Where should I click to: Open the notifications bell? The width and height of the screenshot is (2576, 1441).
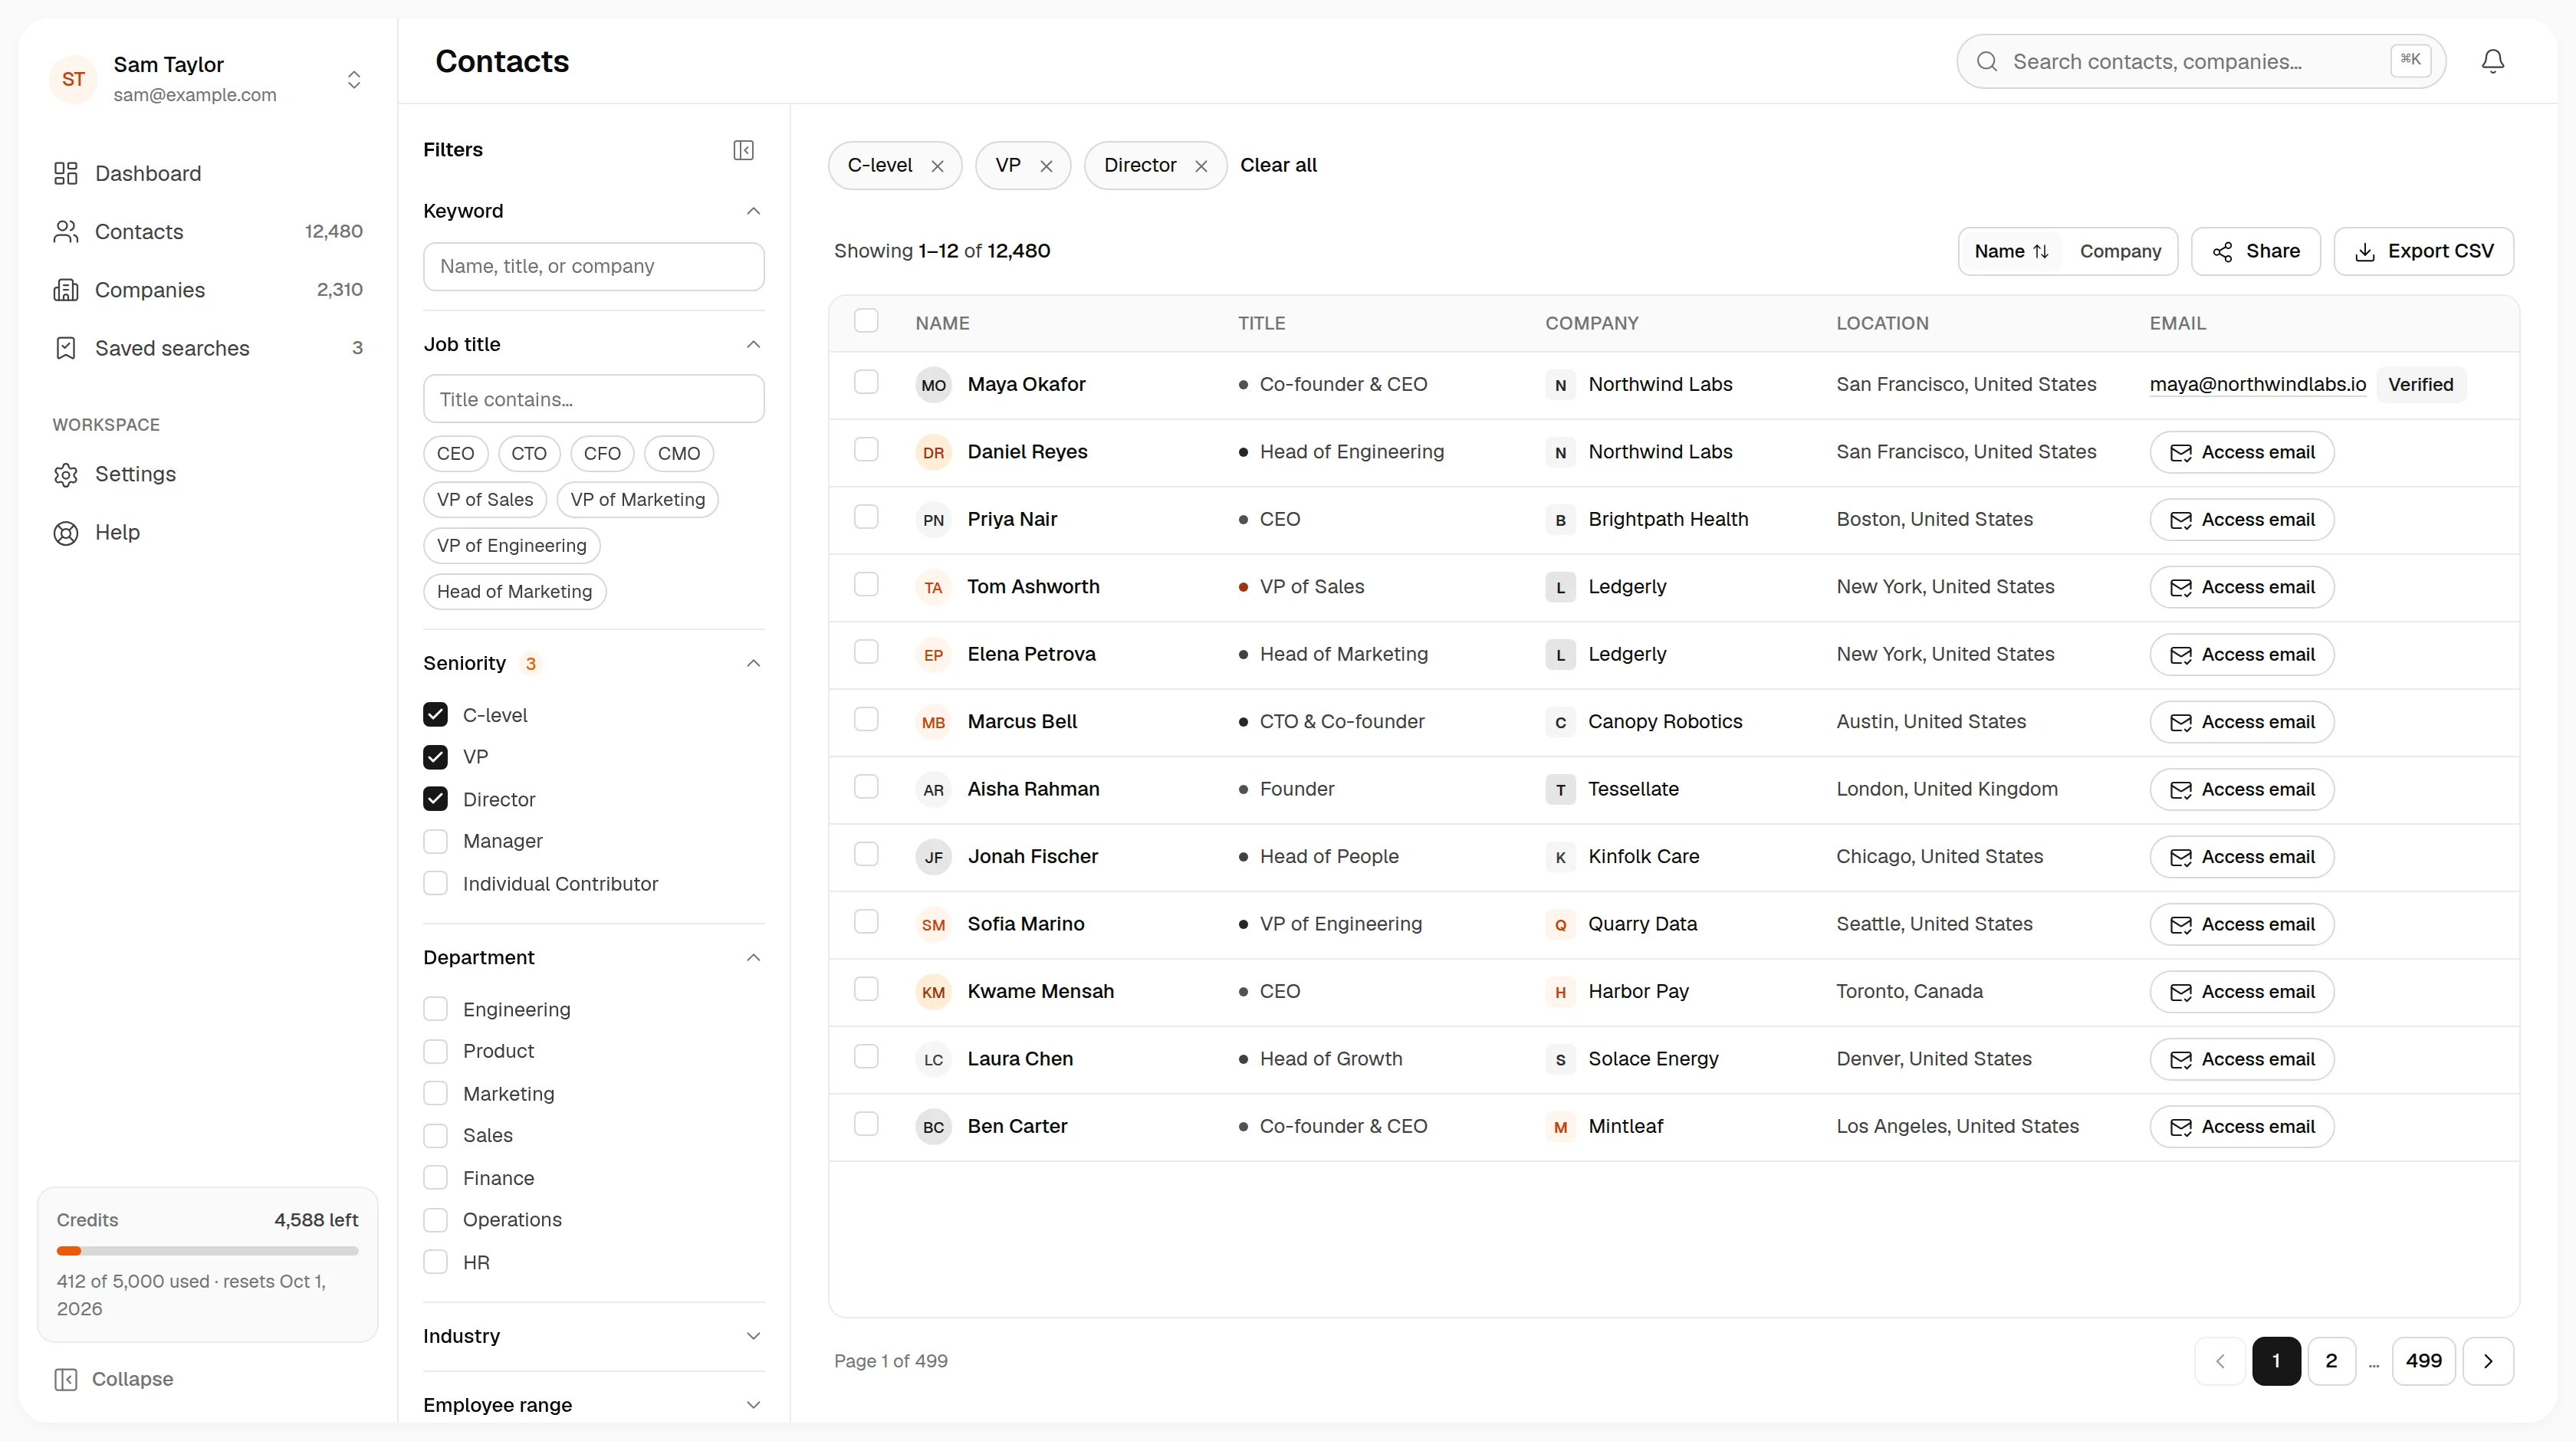click(x=2492, y=61)
